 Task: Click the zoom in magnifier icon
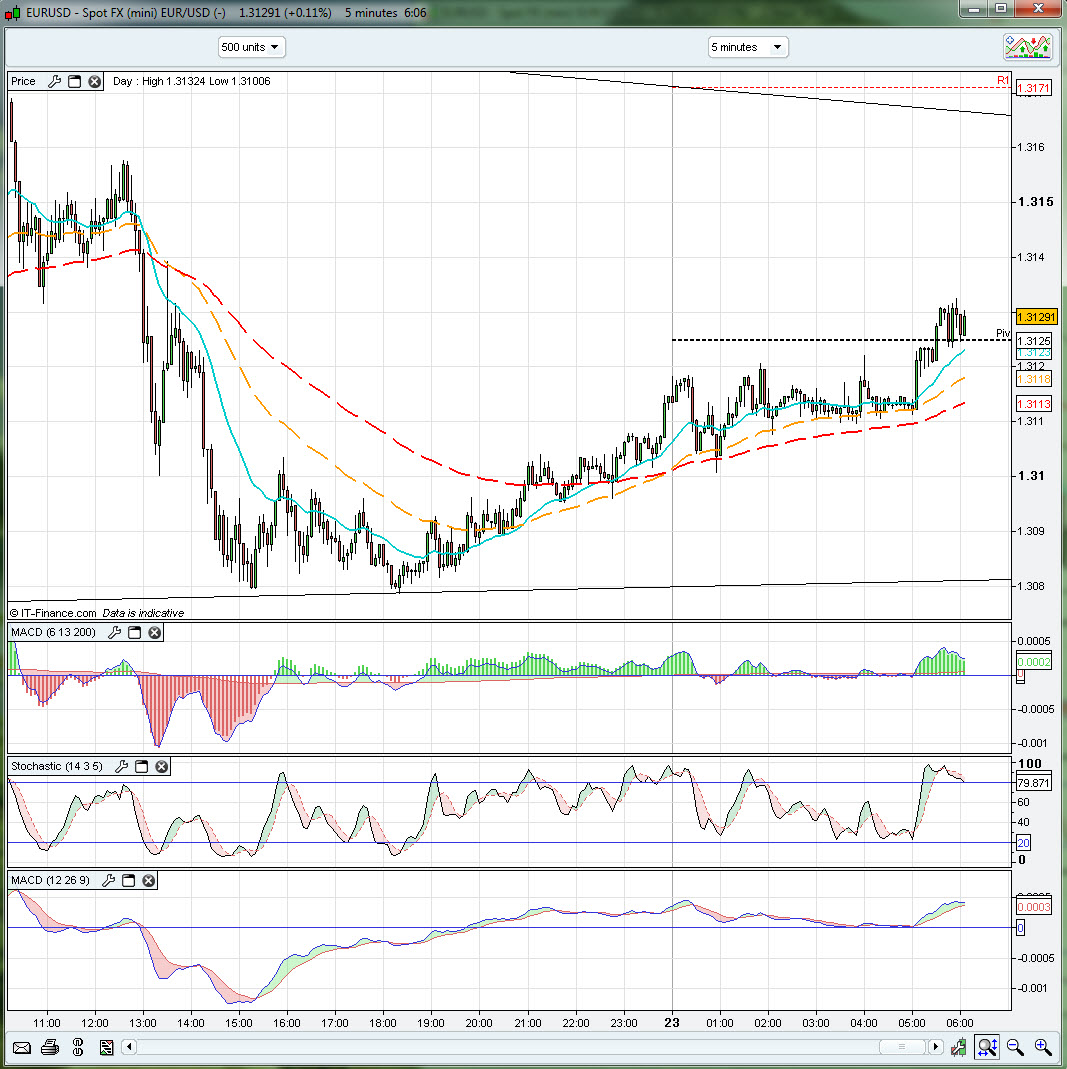pos(1043,1047)
